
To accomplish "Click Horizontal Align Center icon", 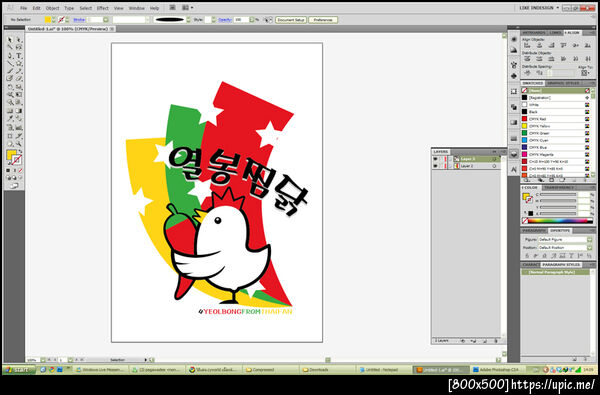I will pos(539,46).
